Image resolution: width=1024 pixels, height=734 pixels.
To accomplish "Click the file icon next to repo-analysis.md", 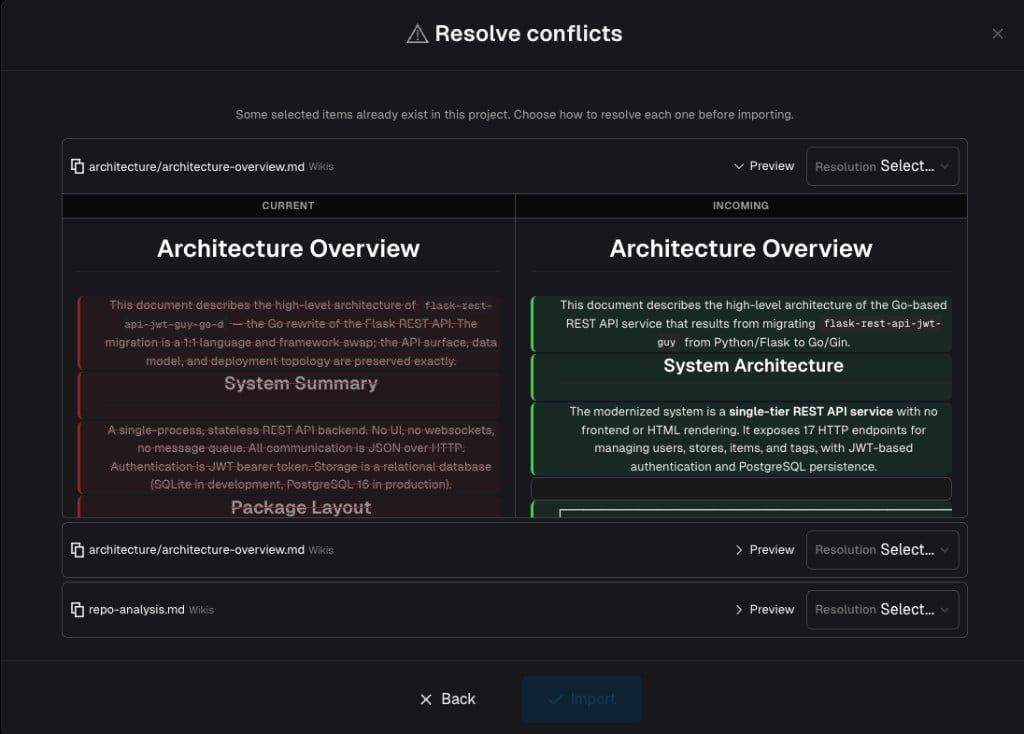I will (x=77, y=609).
